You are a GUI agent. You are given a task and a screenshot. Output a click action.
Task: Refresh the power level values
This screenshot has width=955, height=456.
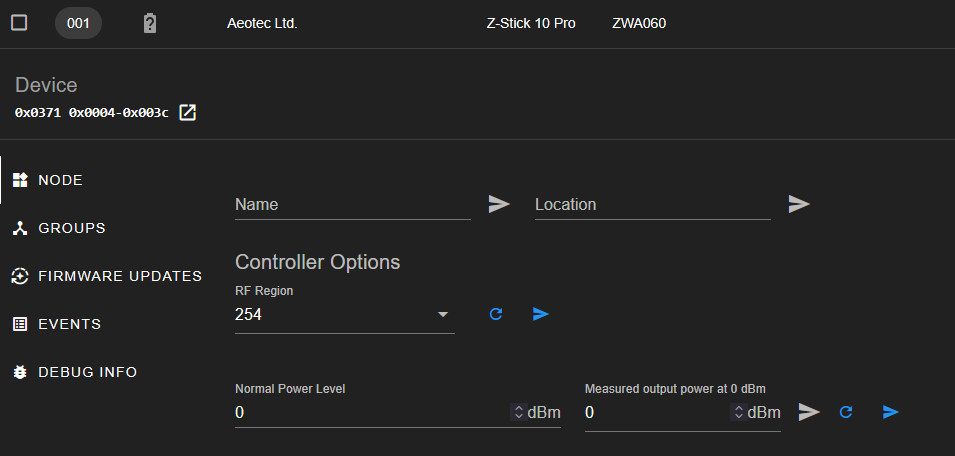pyautogui.click(x=845, y=412)
